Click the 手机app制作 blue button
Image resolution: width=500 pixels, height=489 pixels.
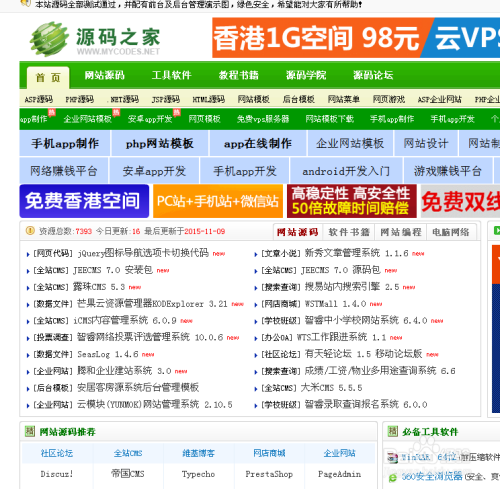65,143
